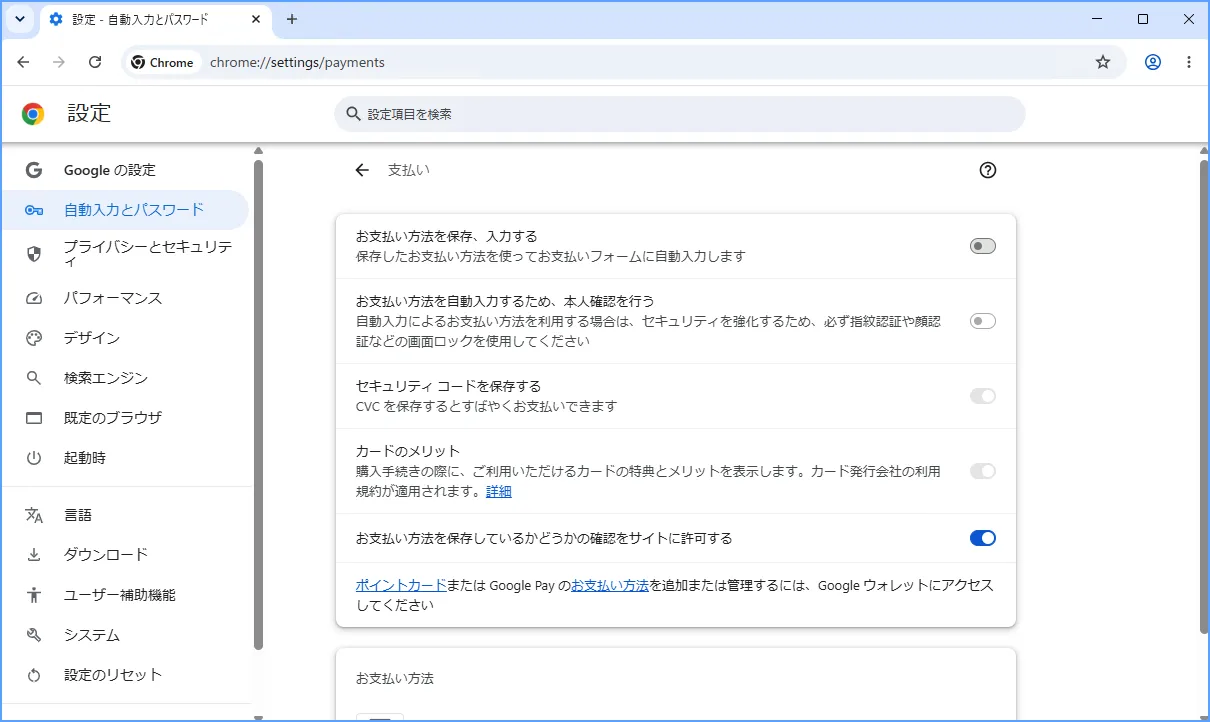This screenshot has width=1210, height=722.
Task: Click the key icon for 自動入力
Action: pos(34,210)
